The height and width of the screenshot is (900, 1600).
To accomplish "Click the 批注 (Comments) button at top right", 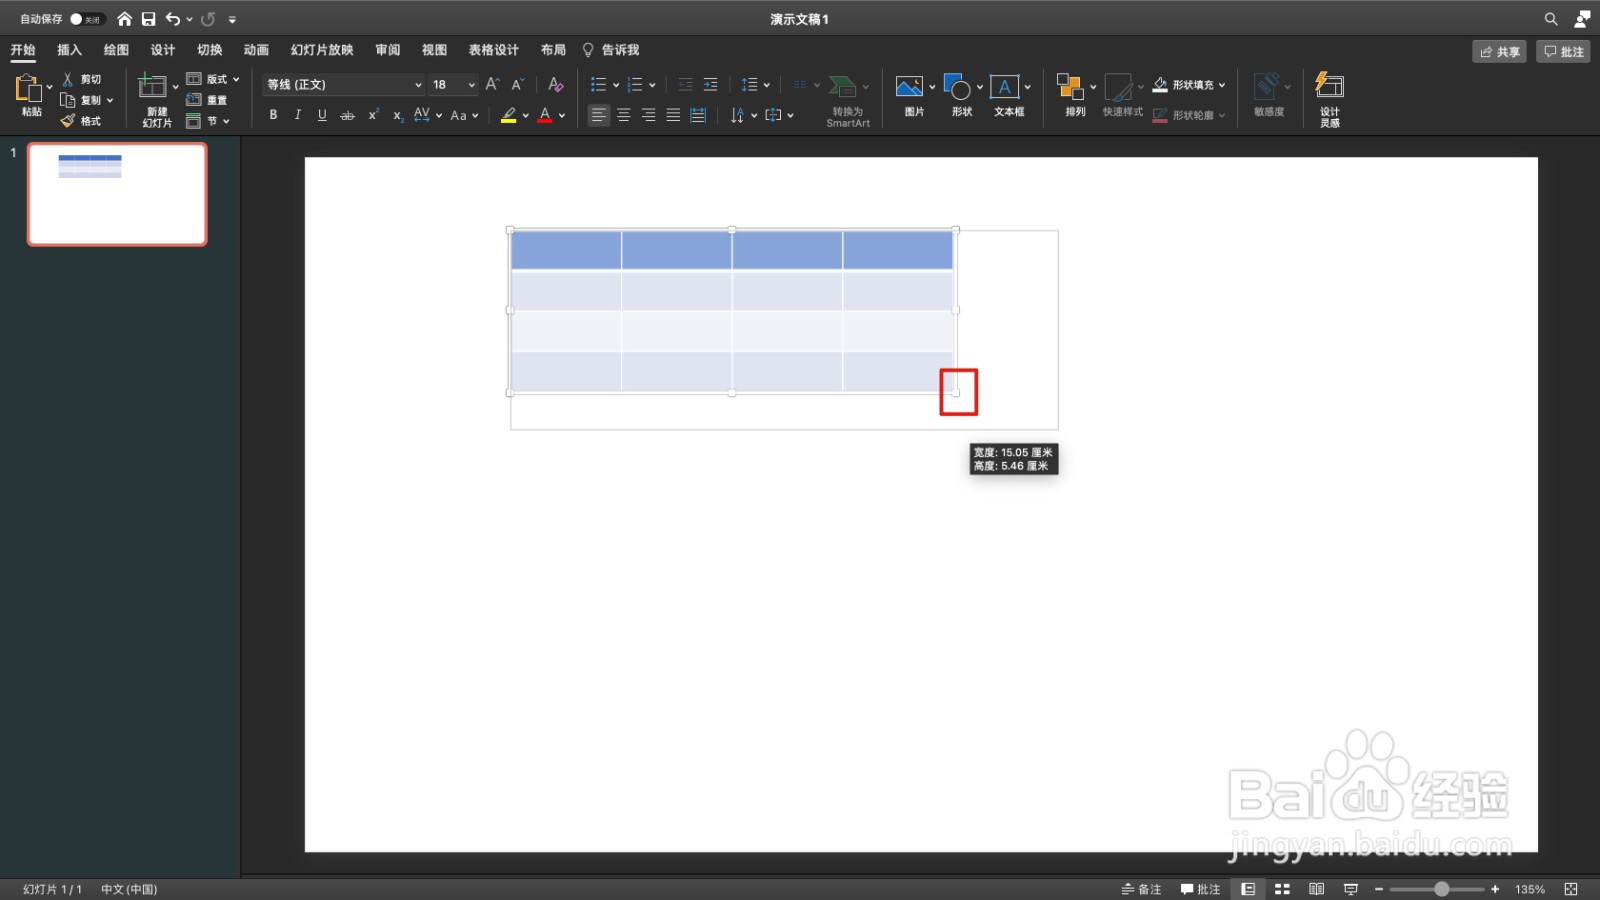I will (1563, 51).
